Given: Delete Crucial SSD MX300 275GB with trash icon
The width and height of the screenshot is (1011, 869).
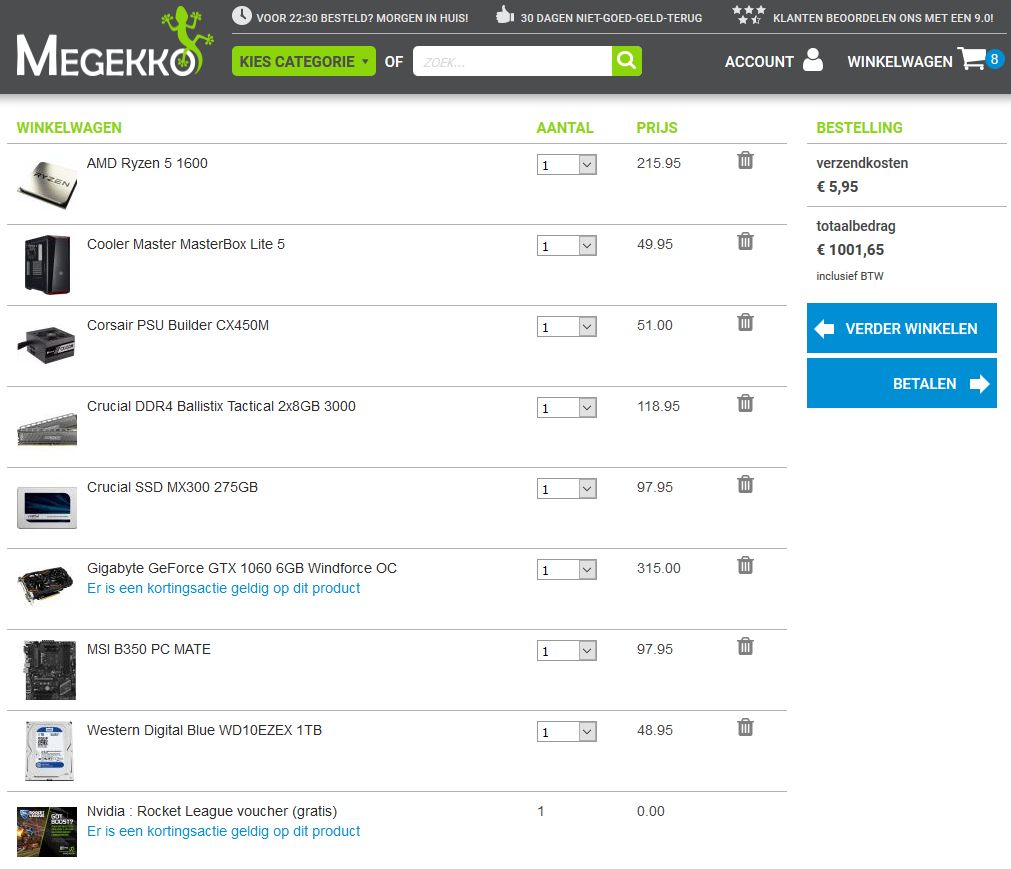Looking at the screenshot, I should click(745, 484).
